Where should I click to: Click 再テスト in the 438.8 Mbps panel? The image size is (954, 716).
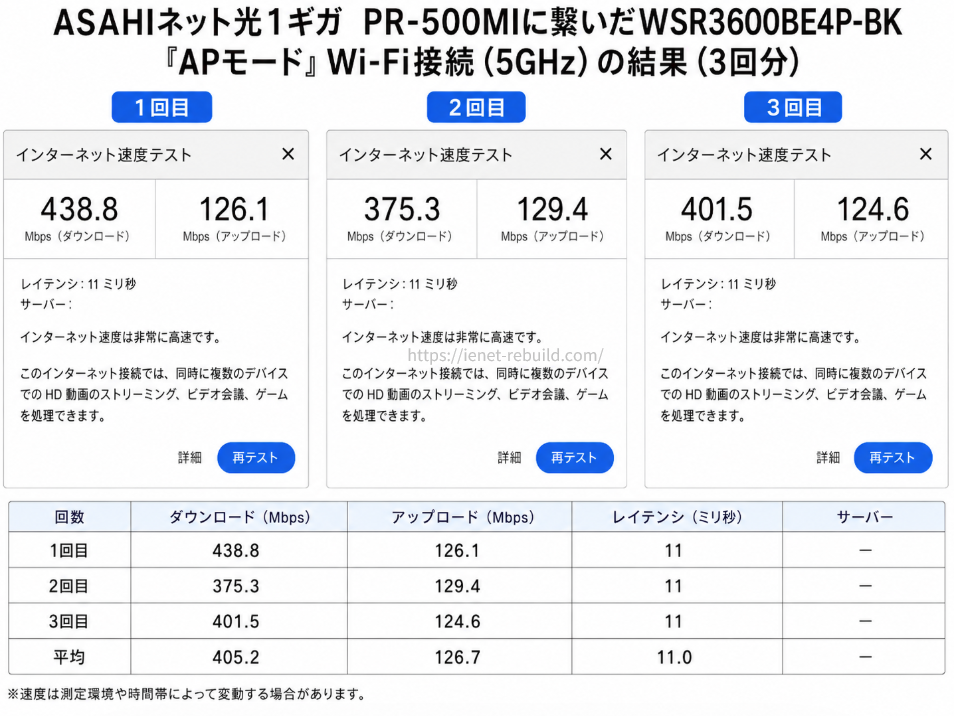point(256,457)
